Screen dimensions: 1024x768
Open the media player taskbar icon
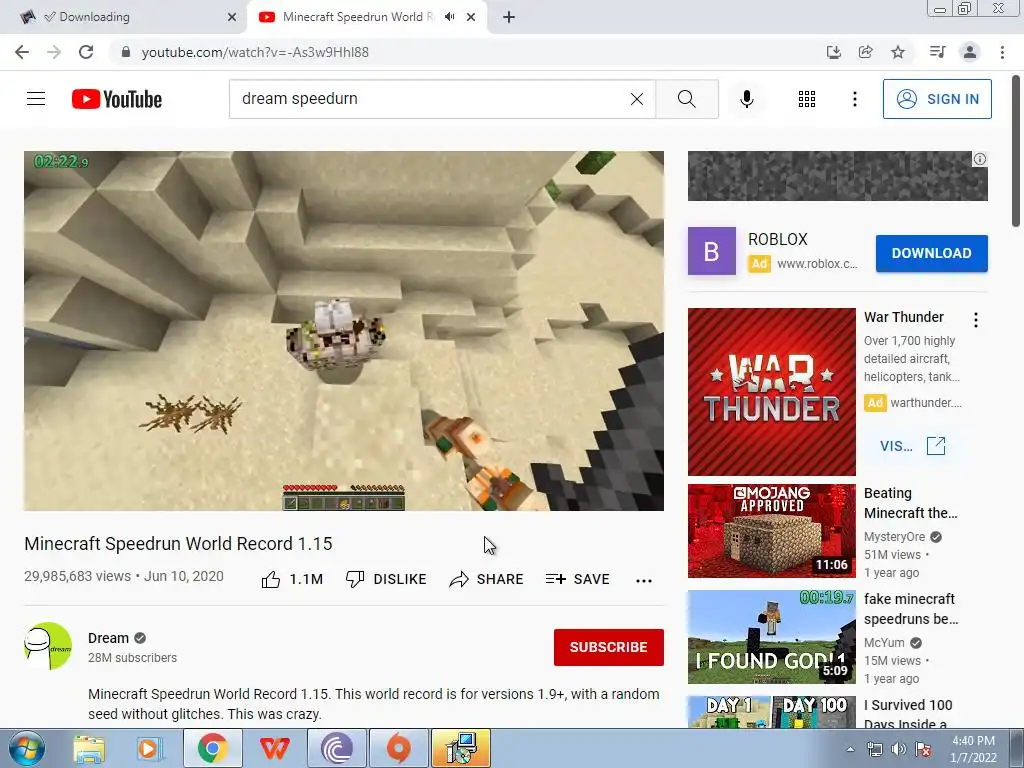coord(149,748)
